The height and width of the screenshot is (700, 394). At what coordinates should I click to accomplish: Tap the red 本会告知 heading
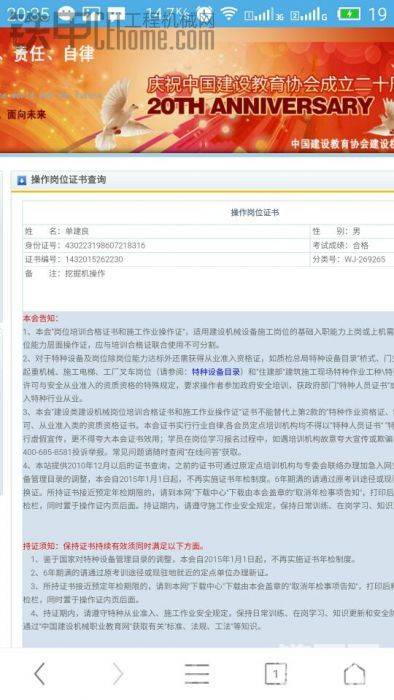pyautogui.click(x=41, y=318)
